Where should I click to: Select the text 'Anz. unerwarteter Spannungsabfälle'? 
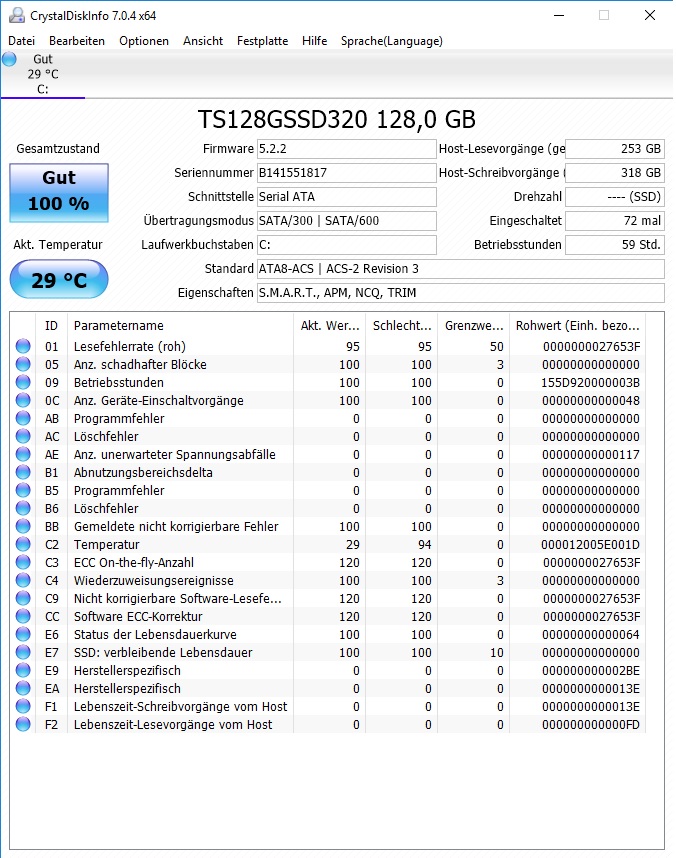point(175,455)
